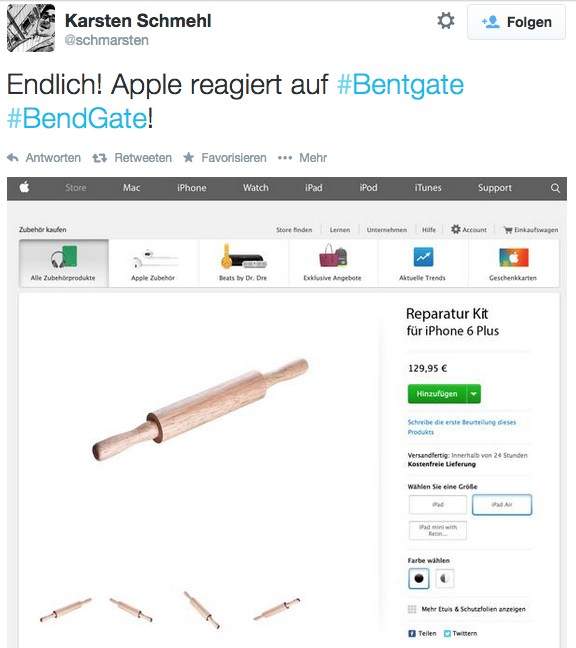Click the Apple logo in the navigation bar
Screen dimensions: 576x648
pyautogui.click(x=24, y=187)
